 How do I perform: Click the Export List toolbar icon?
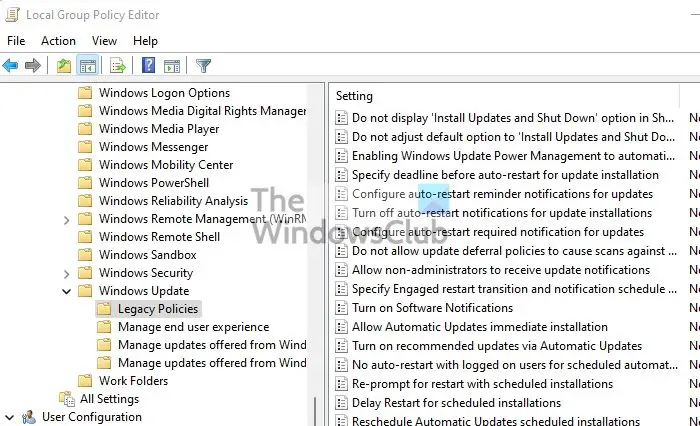[118, 66]
